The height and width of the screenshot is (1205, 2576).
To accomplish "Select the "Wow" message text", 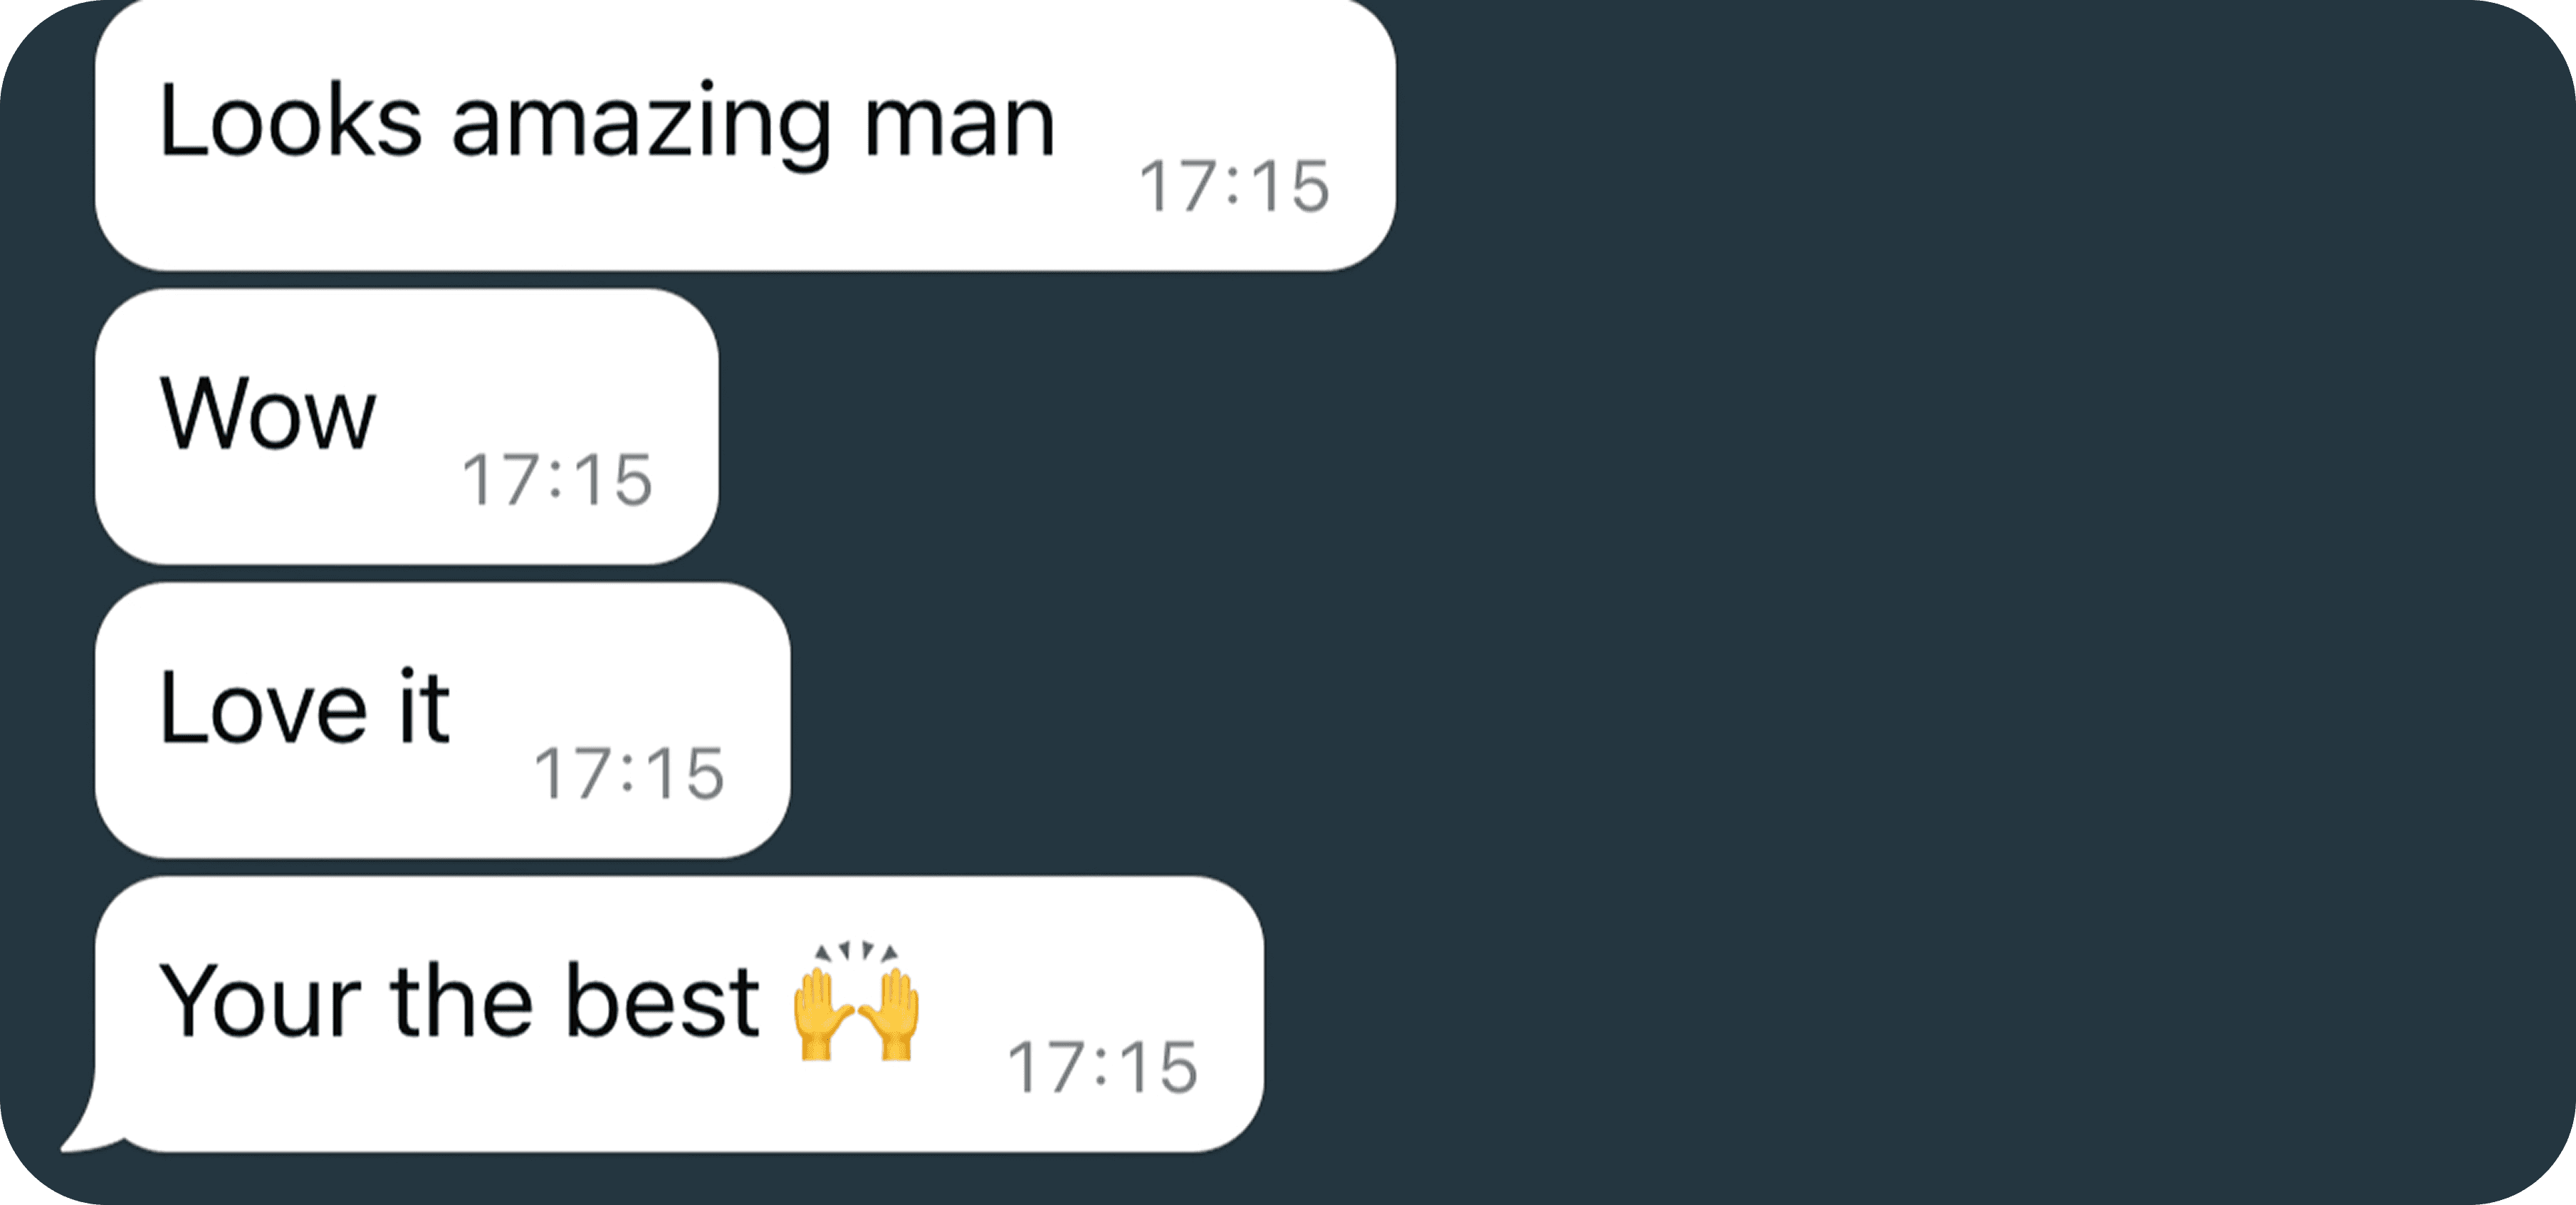I will [268, 413].
